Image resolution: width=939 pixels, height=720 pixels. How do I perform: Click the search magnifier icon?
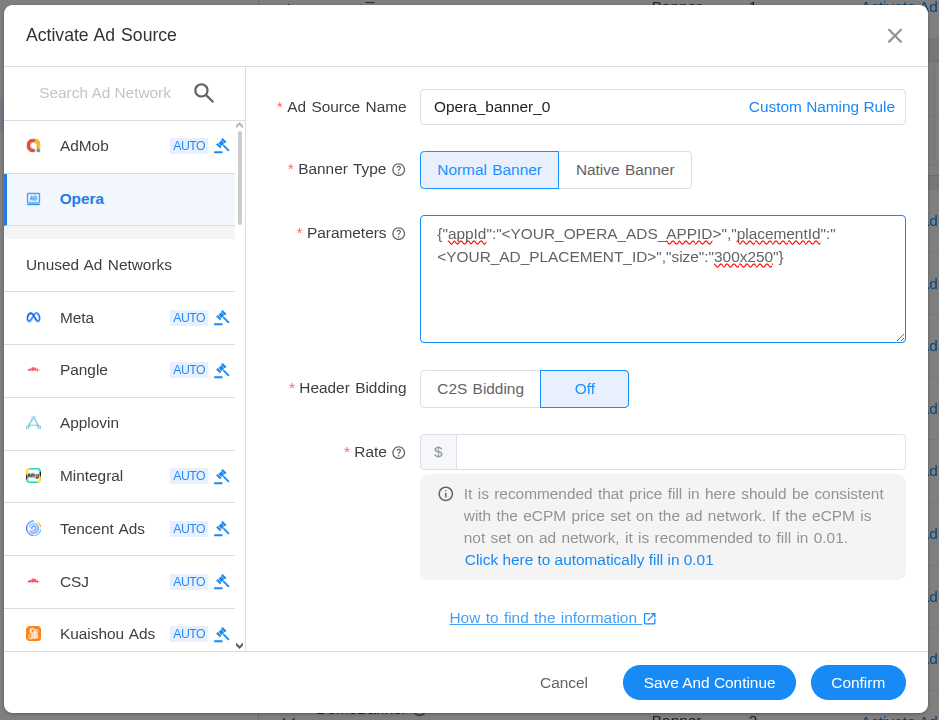[x=204, y=93]
